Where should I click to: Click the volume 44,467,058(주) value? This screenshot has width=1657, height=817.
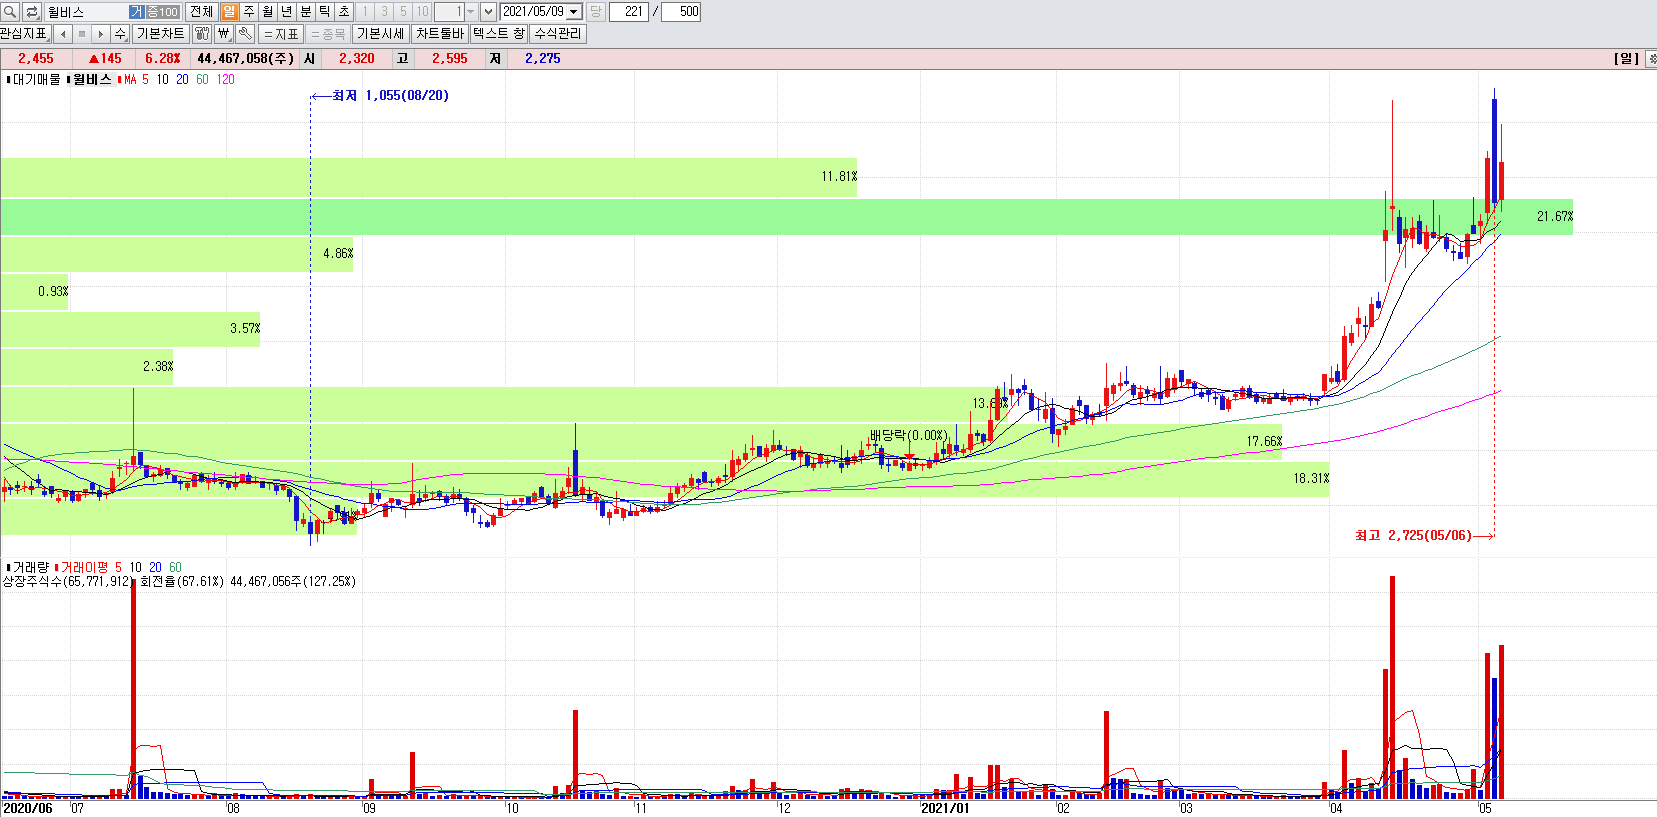click(x=245, y=59)
